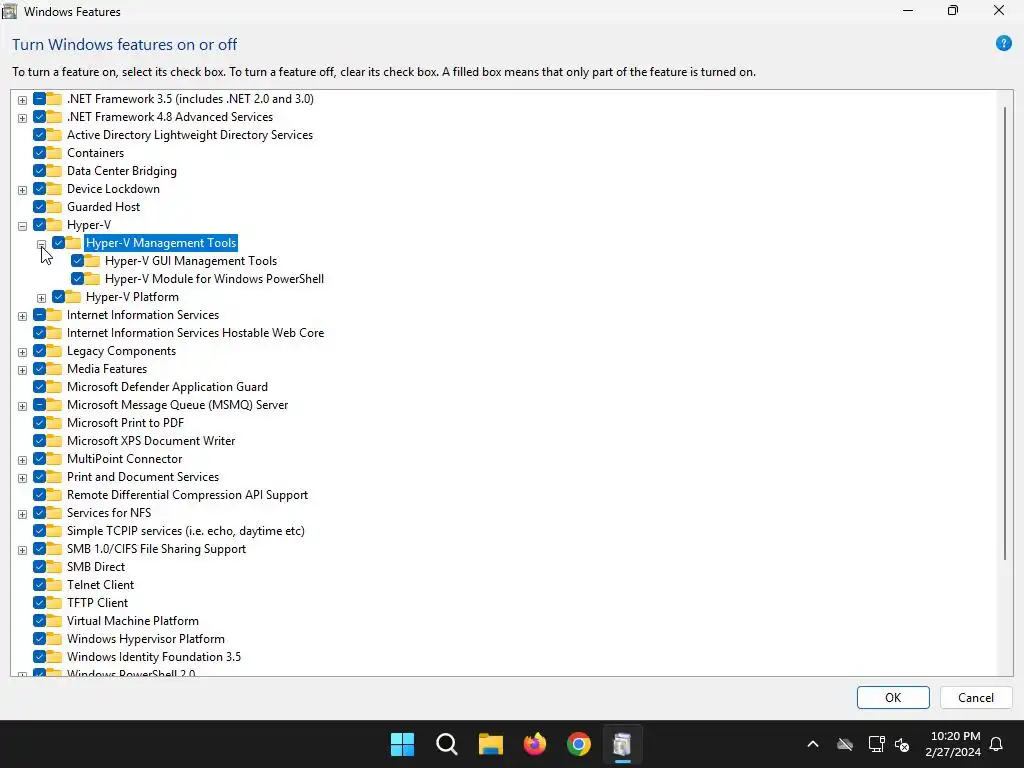
Task: Toggle the .NET Framework 3.5 checkbox
Action: [39, 99]
